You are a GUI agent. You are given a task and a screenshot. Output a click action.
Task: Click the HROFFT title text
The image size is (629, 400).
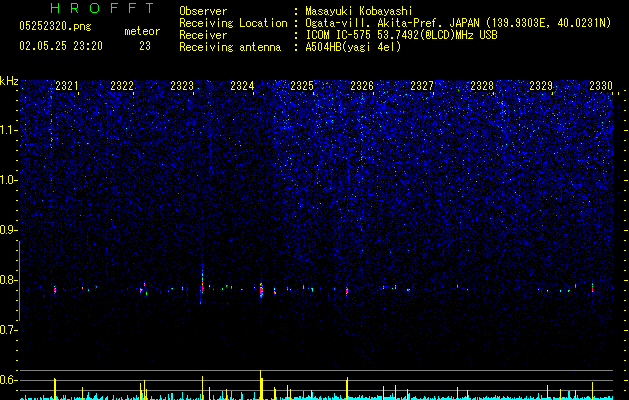click(x=103, y=8)
